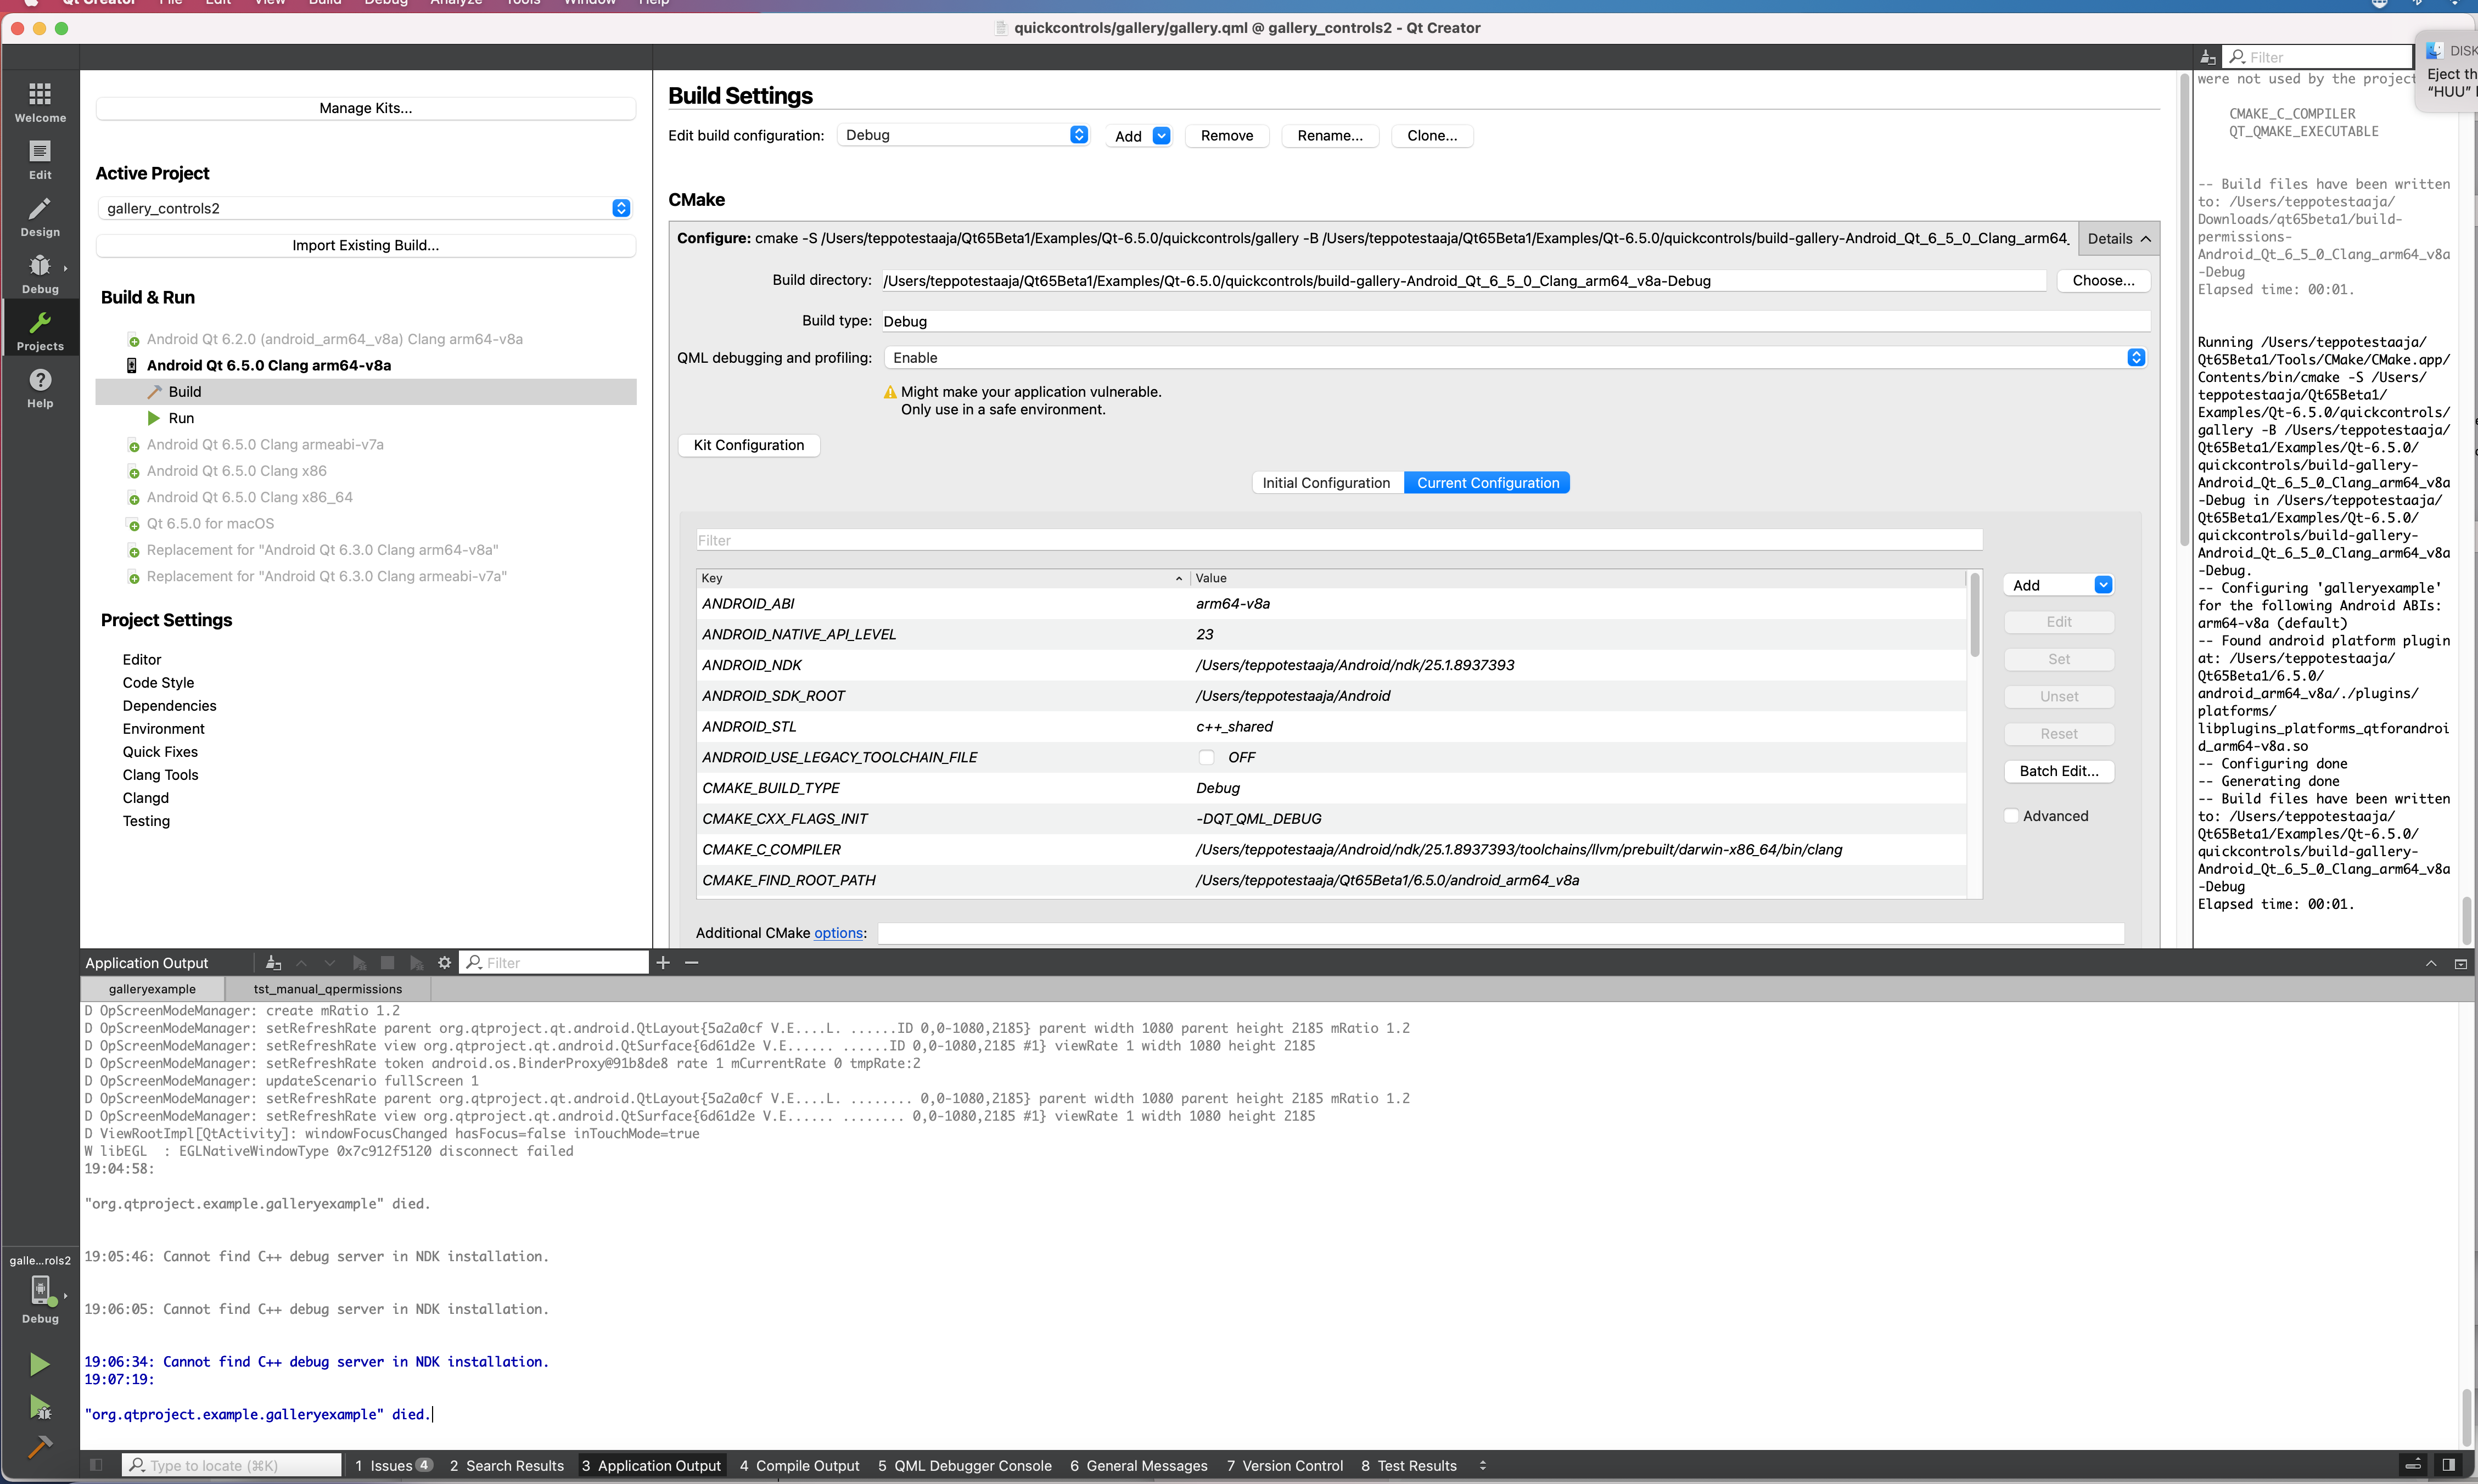This screenshot has width=2478, height=1484.
Task: Toggle the Advanced checkbox
Action: point(2011,816)
